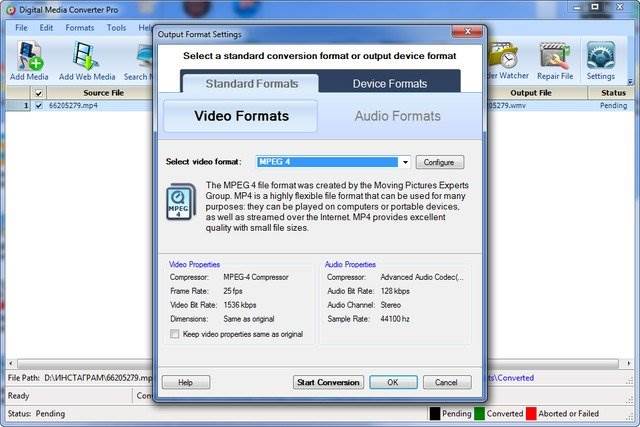
Task: Click the black Pending color swatch
Action: 435,414
